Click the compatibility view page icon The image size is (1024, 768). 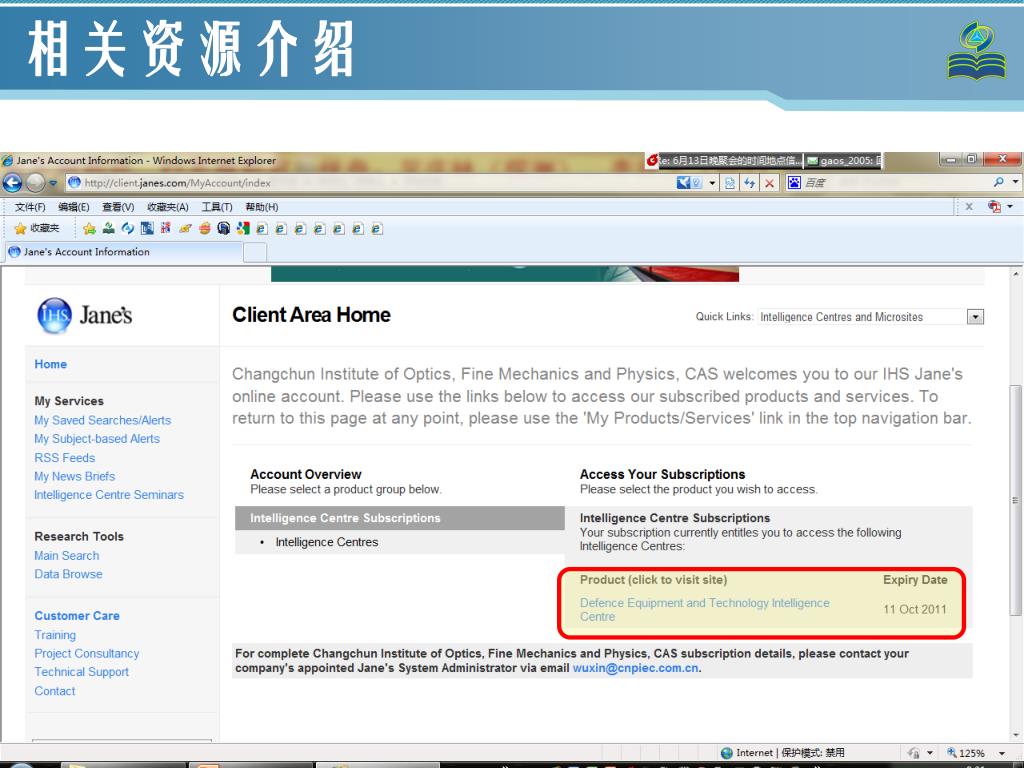729,183
